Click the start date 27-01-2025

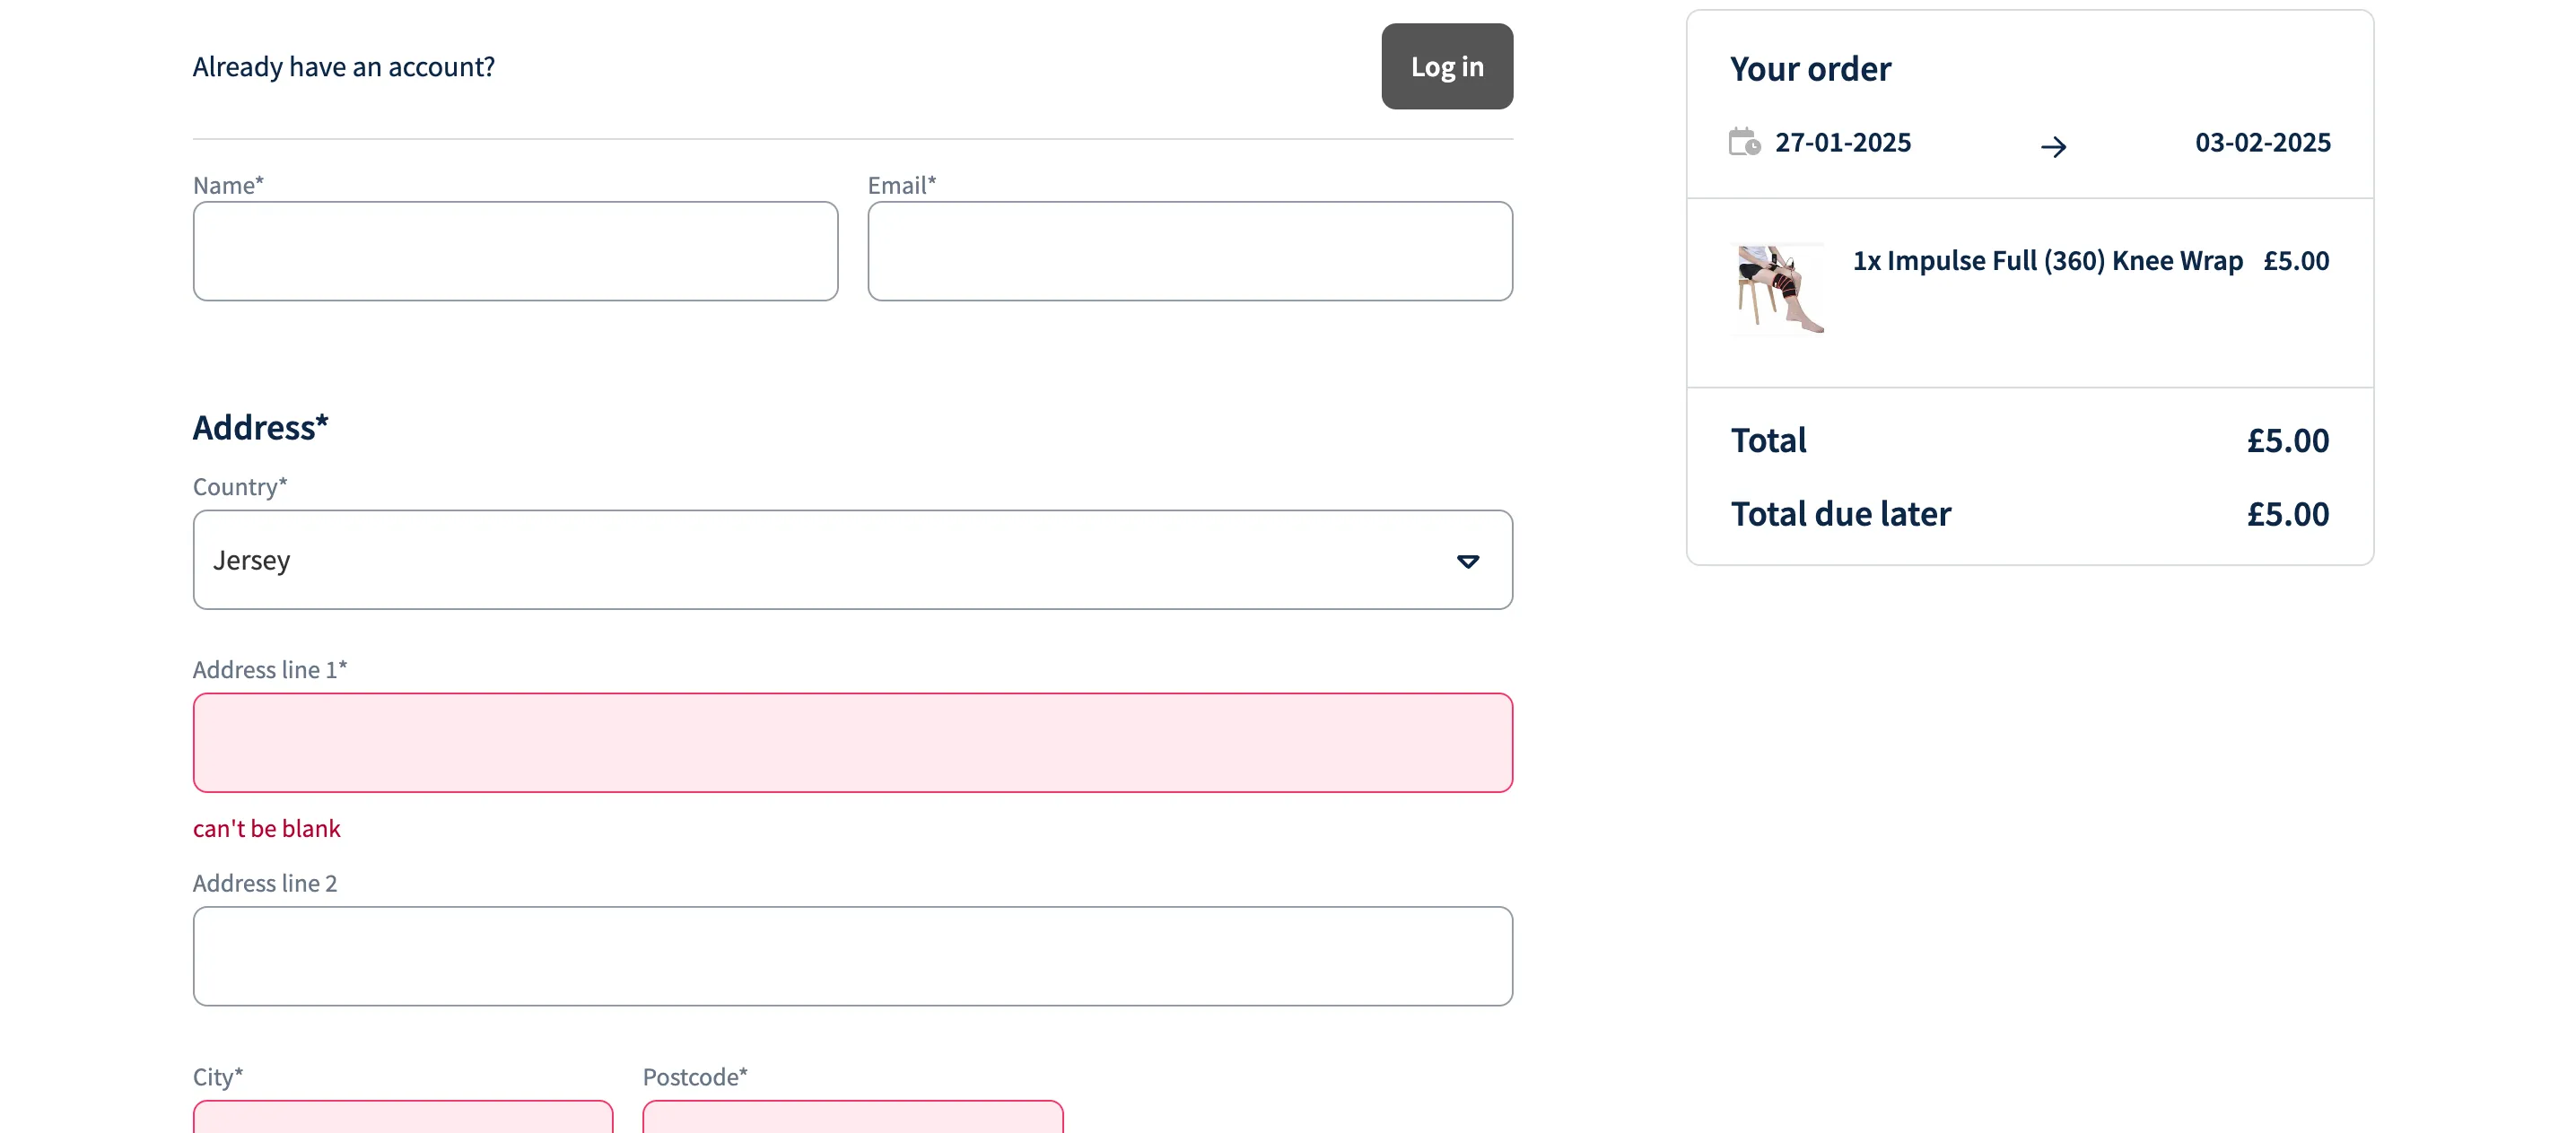(1842, 143)
